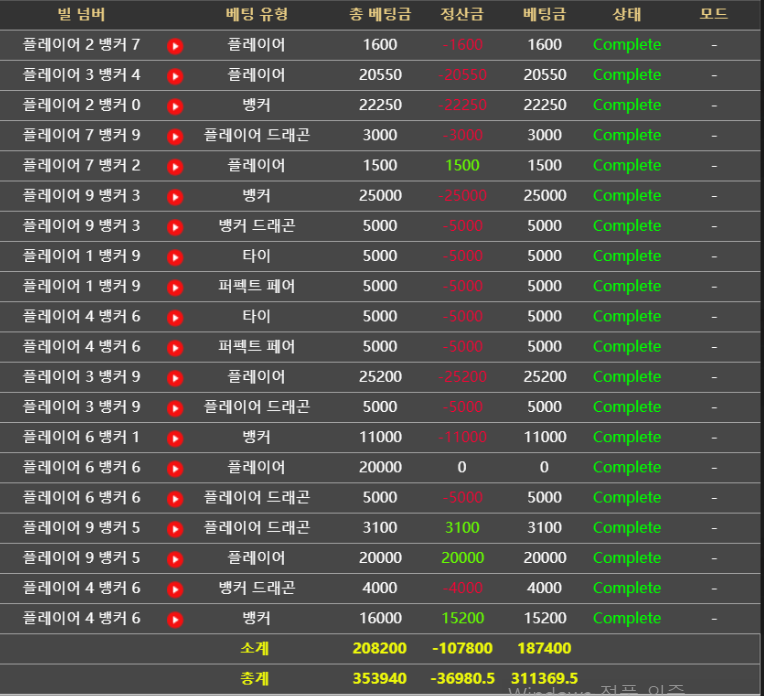Play replay for 플레이어 9 뱅커 5 20000 bet
This screenshot has height=696, width=764.
[175, 560]
